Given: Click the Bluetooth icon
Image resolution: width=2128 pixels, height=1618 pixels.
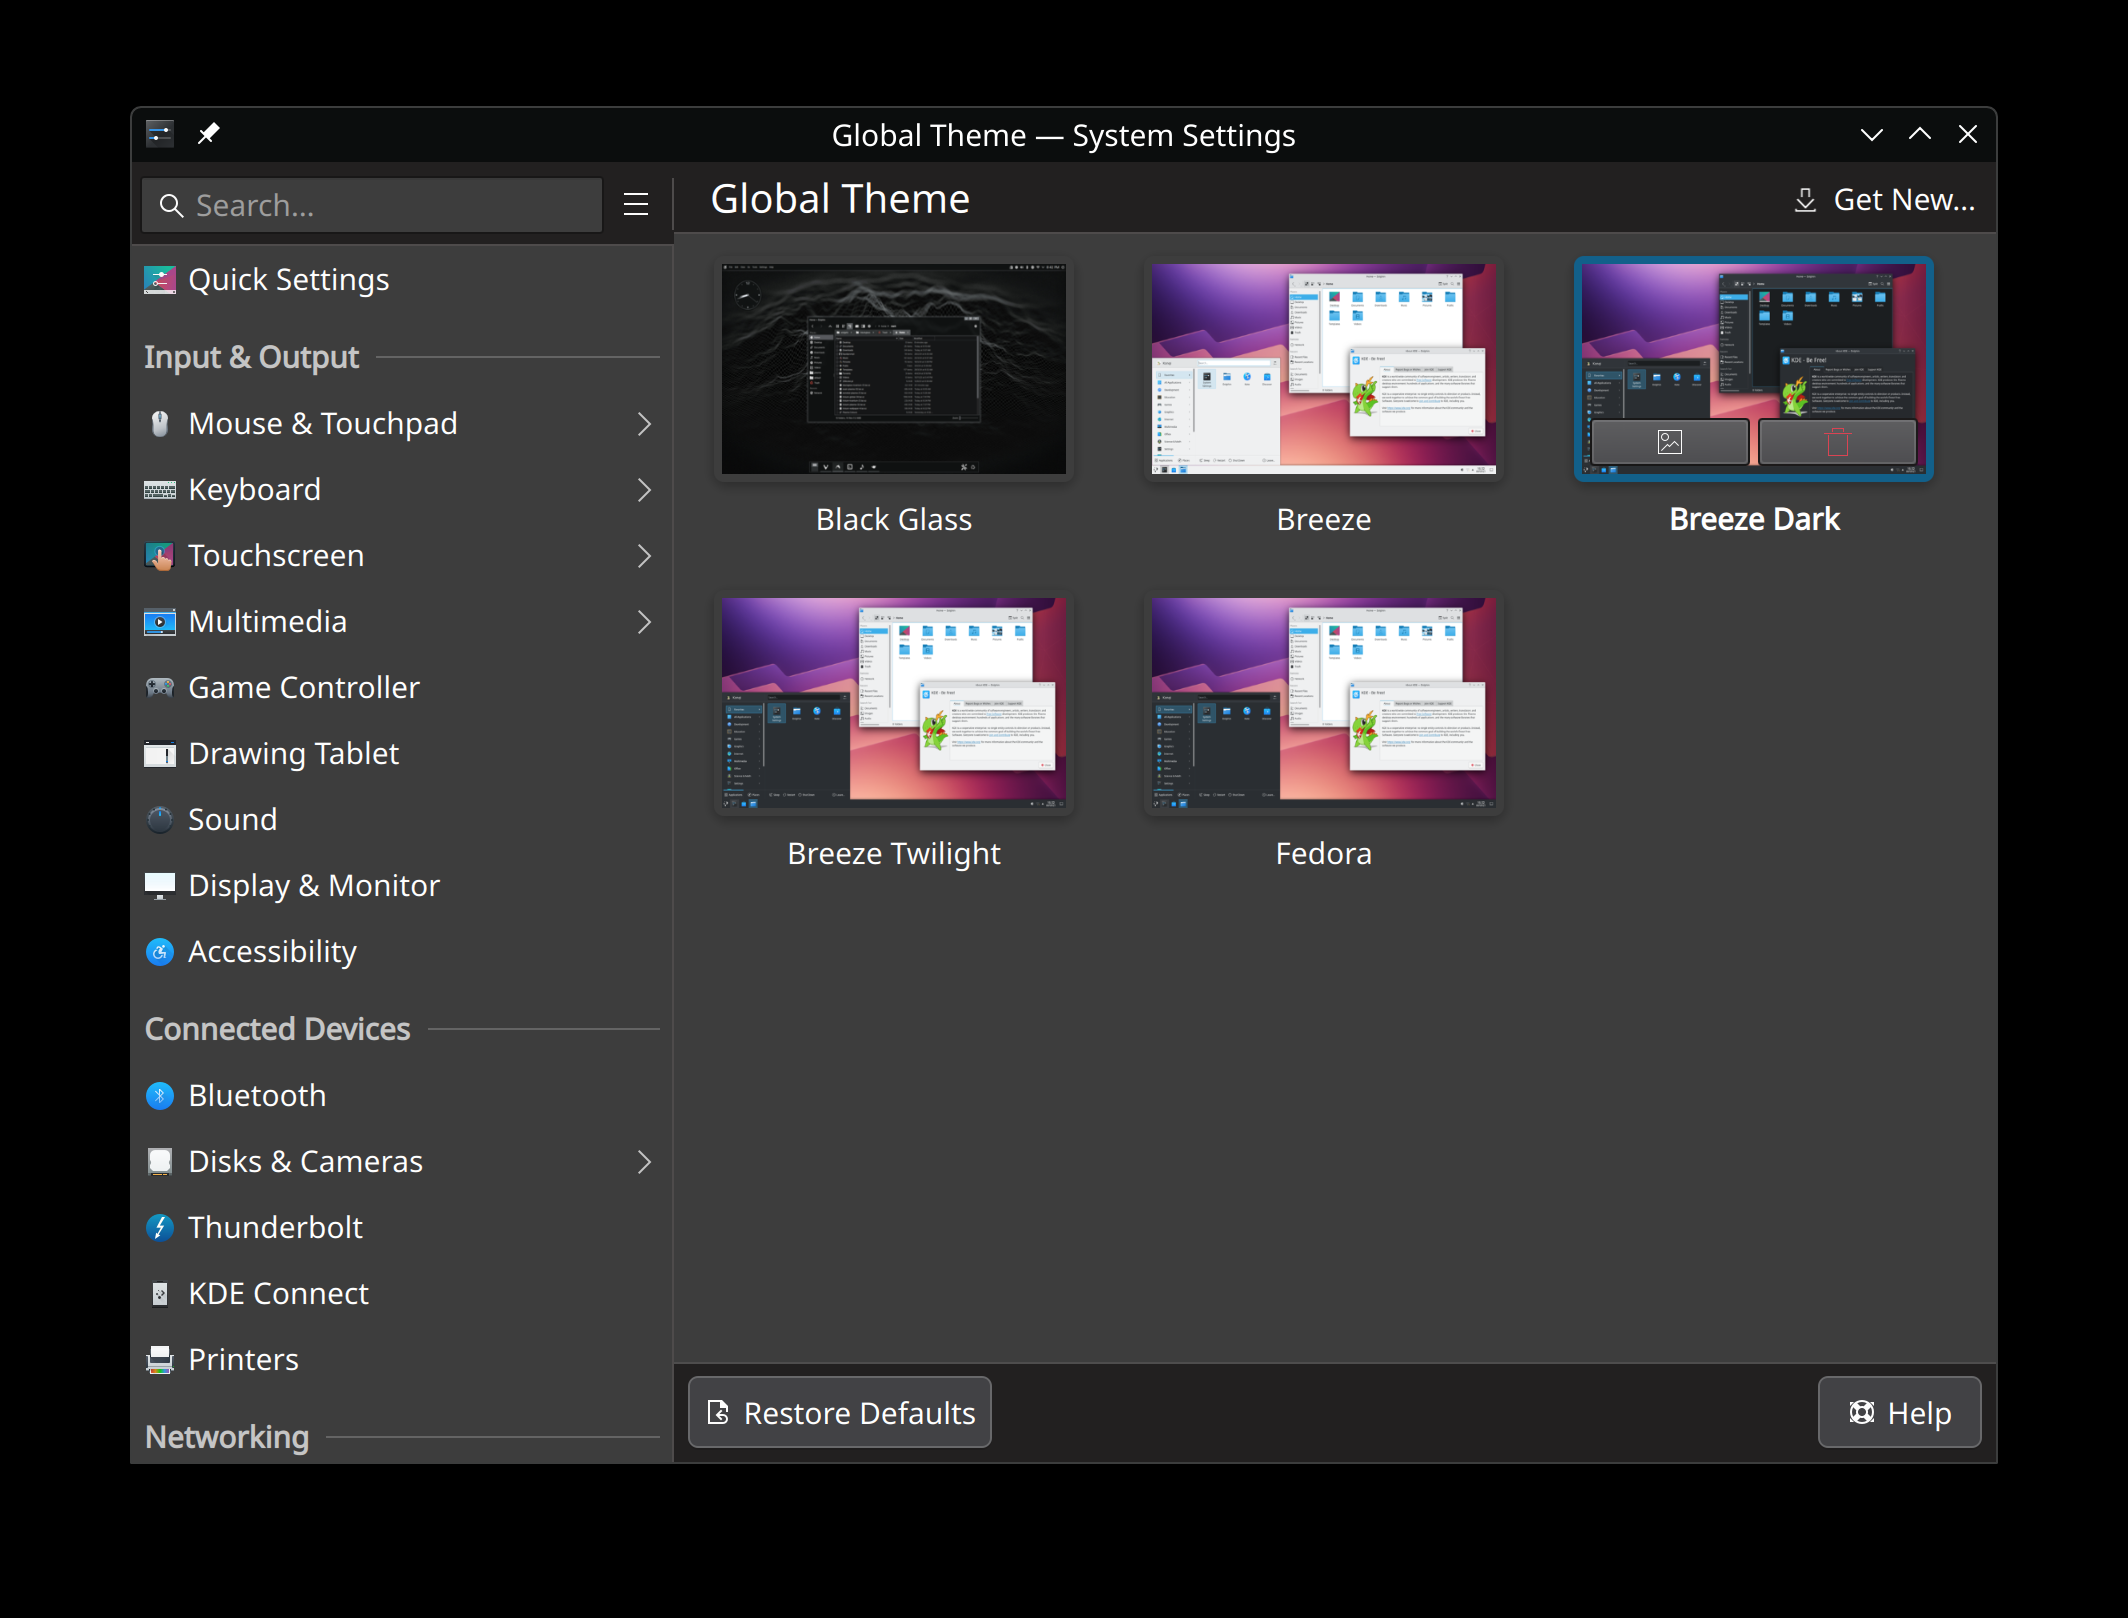Looking at the screenshot, I should pos(160,1096).
